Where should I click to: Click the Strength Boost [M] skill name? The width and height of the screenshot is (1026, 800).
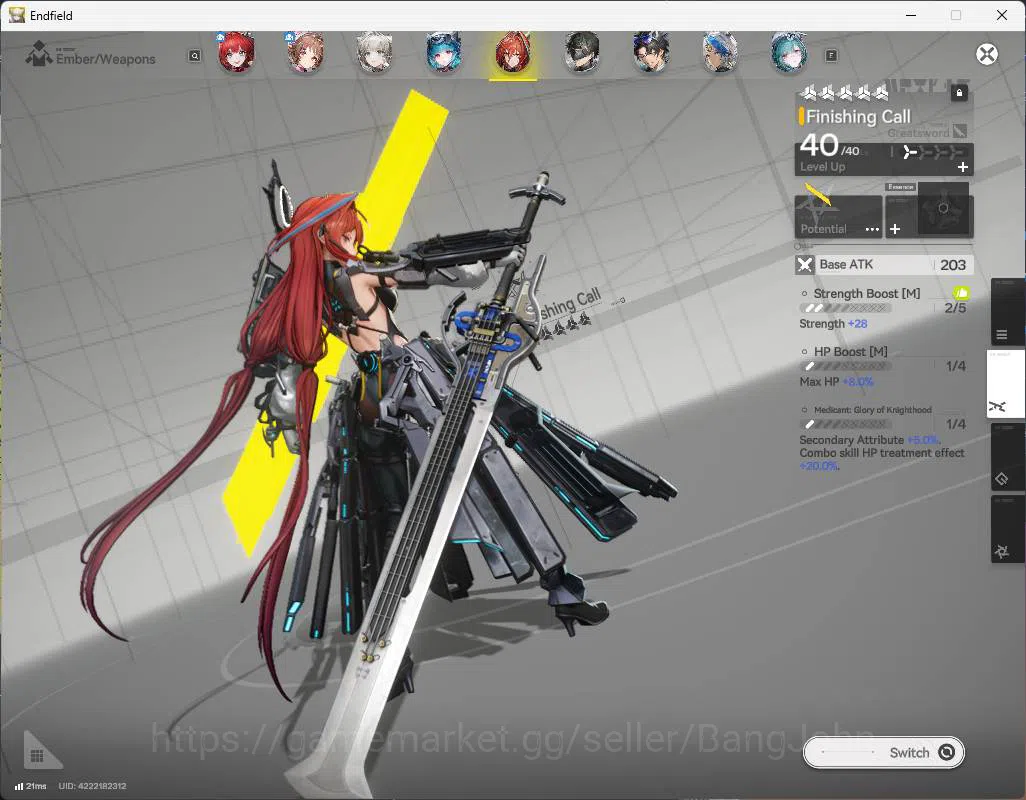pyautogui.click(x=866, y=294)
